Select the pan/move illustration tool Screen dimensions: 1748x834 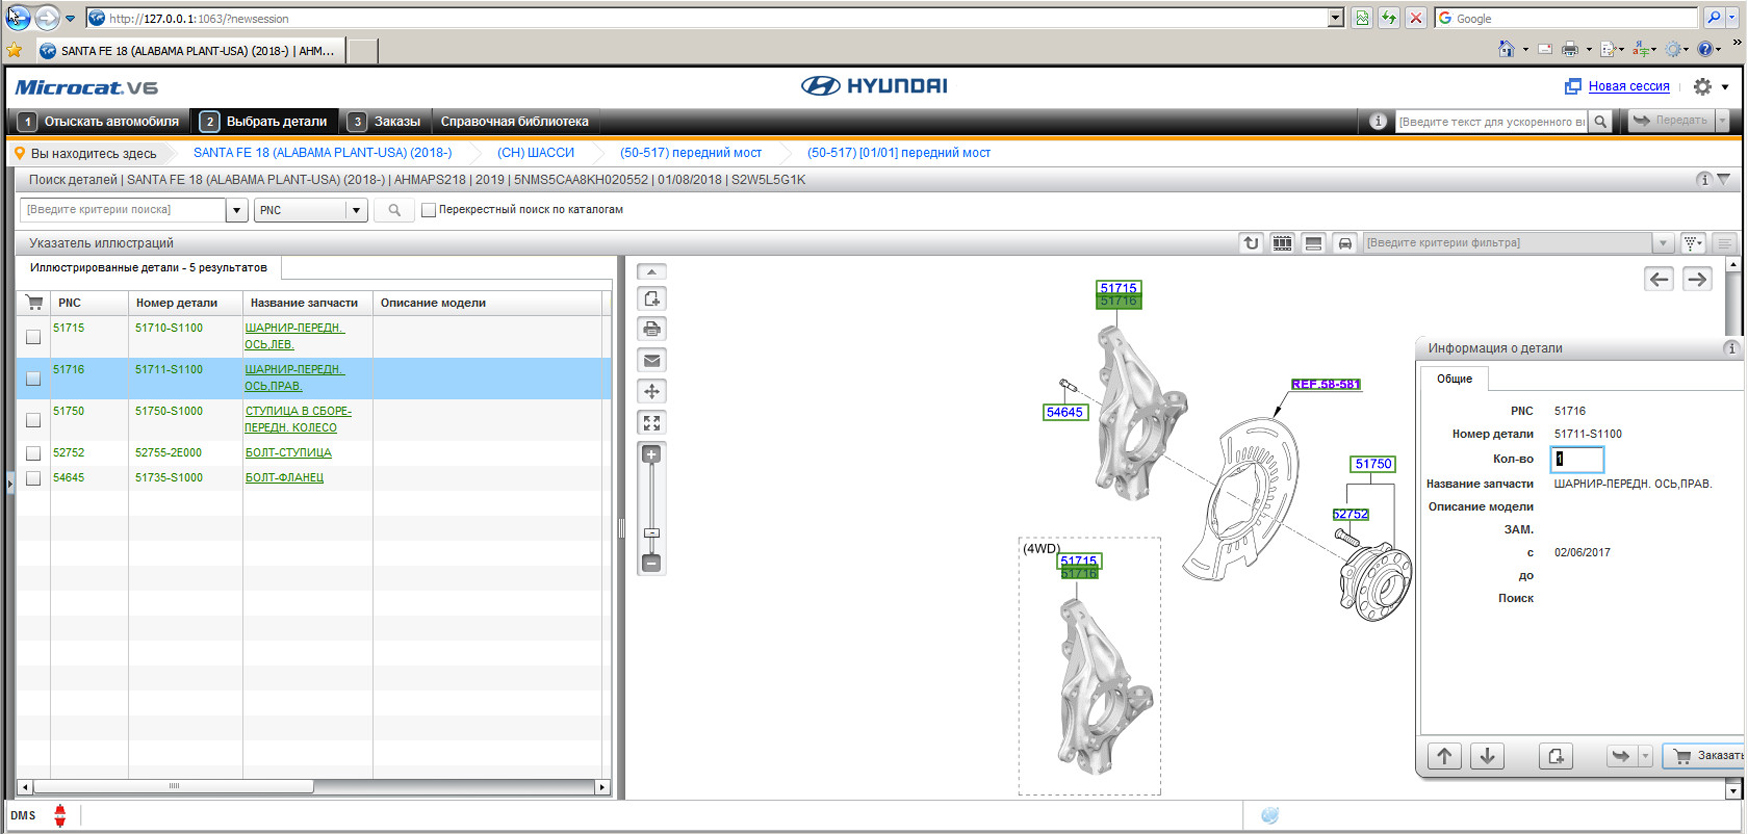coord(652,391)
